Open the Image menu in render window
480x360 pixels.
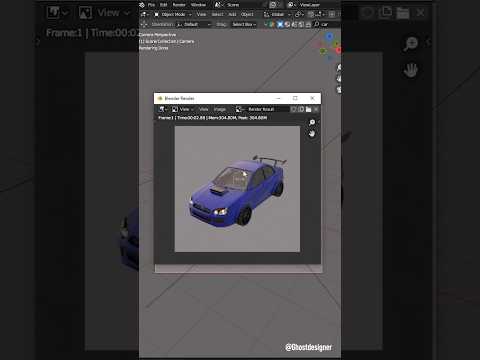click(220, 109)
